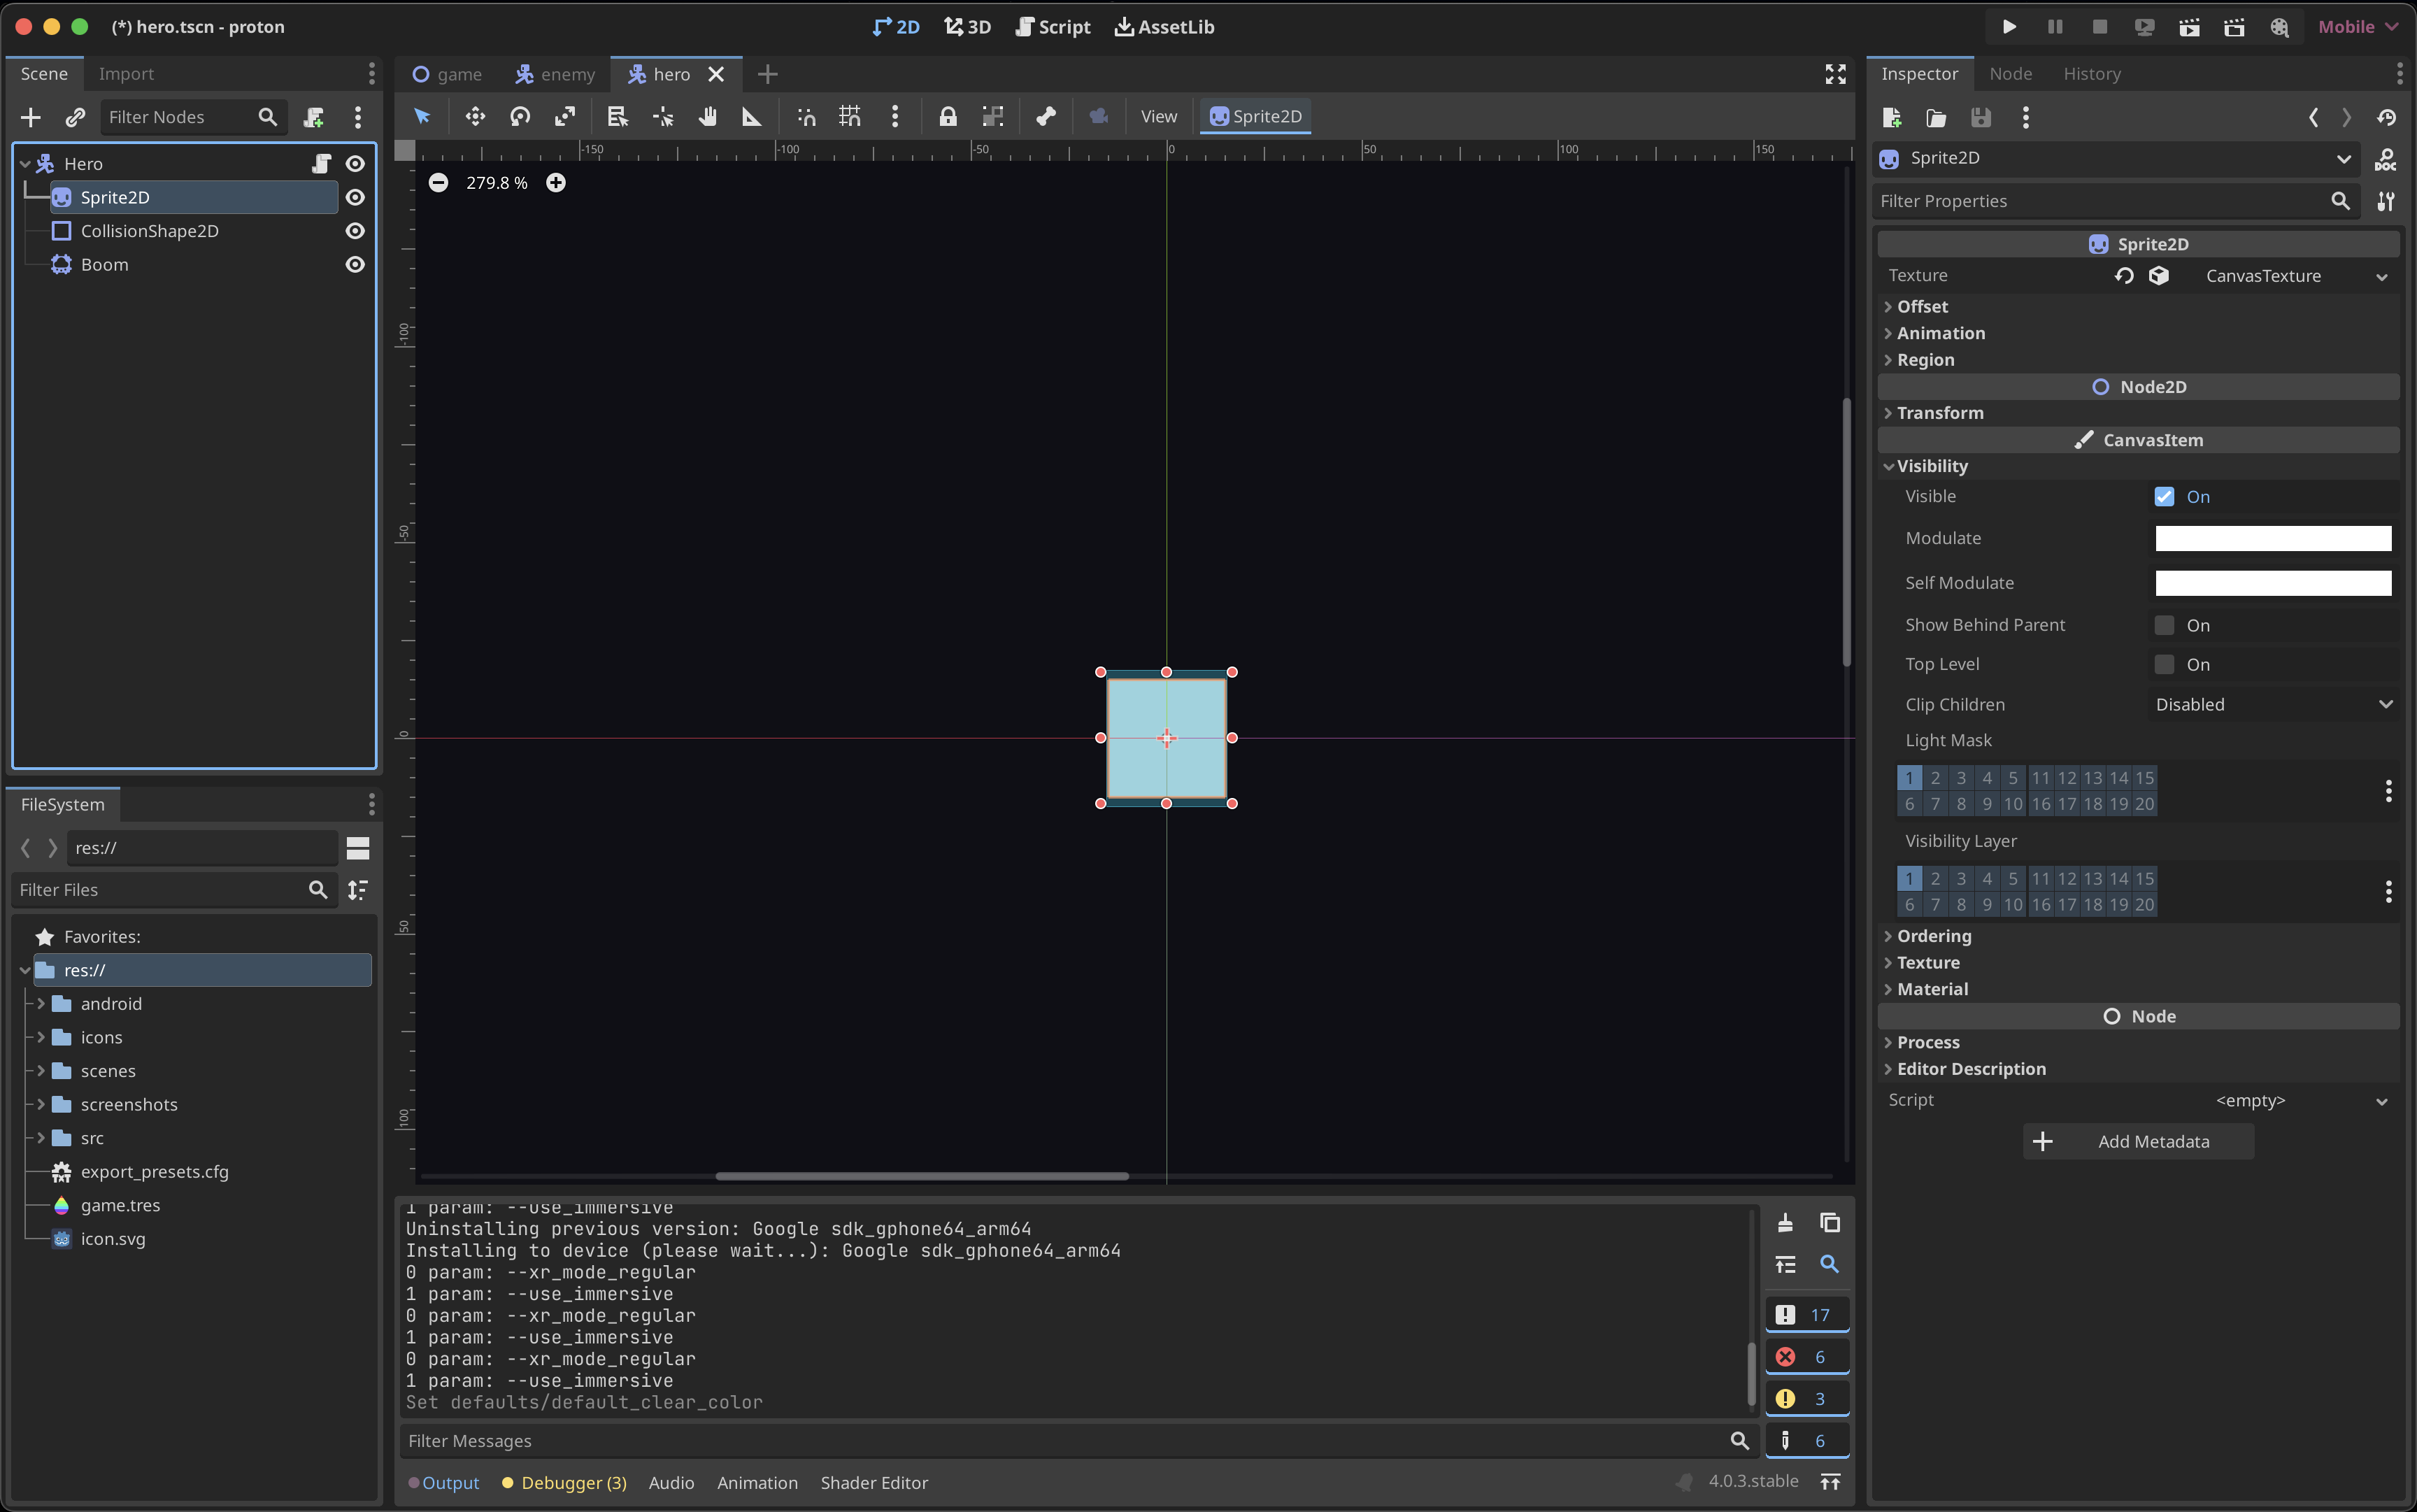Zoom out the canvas view
This screenshot has width=2417, height=1512.
point(438,182)
